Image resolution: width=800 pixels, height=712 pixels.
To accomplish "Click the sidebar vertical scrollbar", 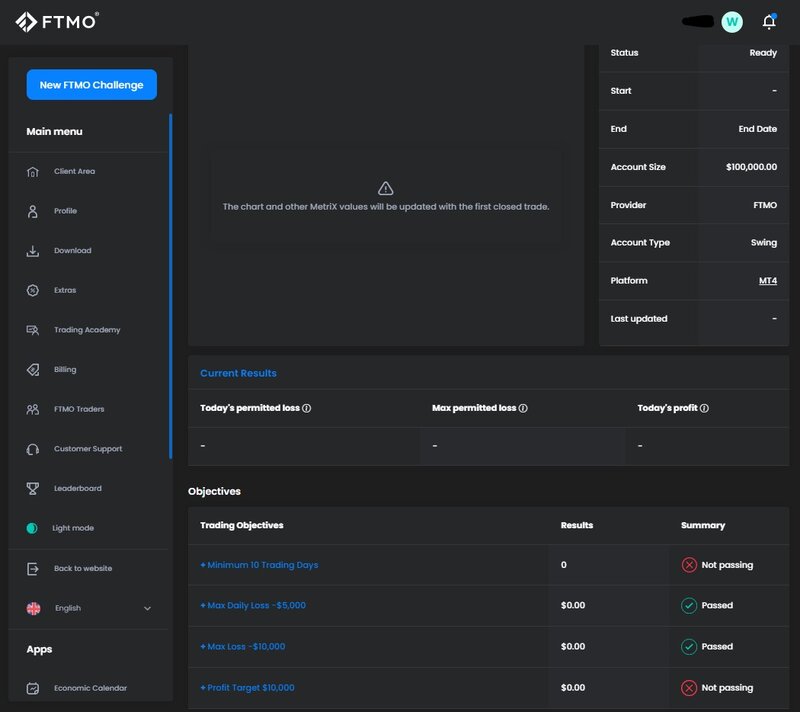I will coord(171,285).
